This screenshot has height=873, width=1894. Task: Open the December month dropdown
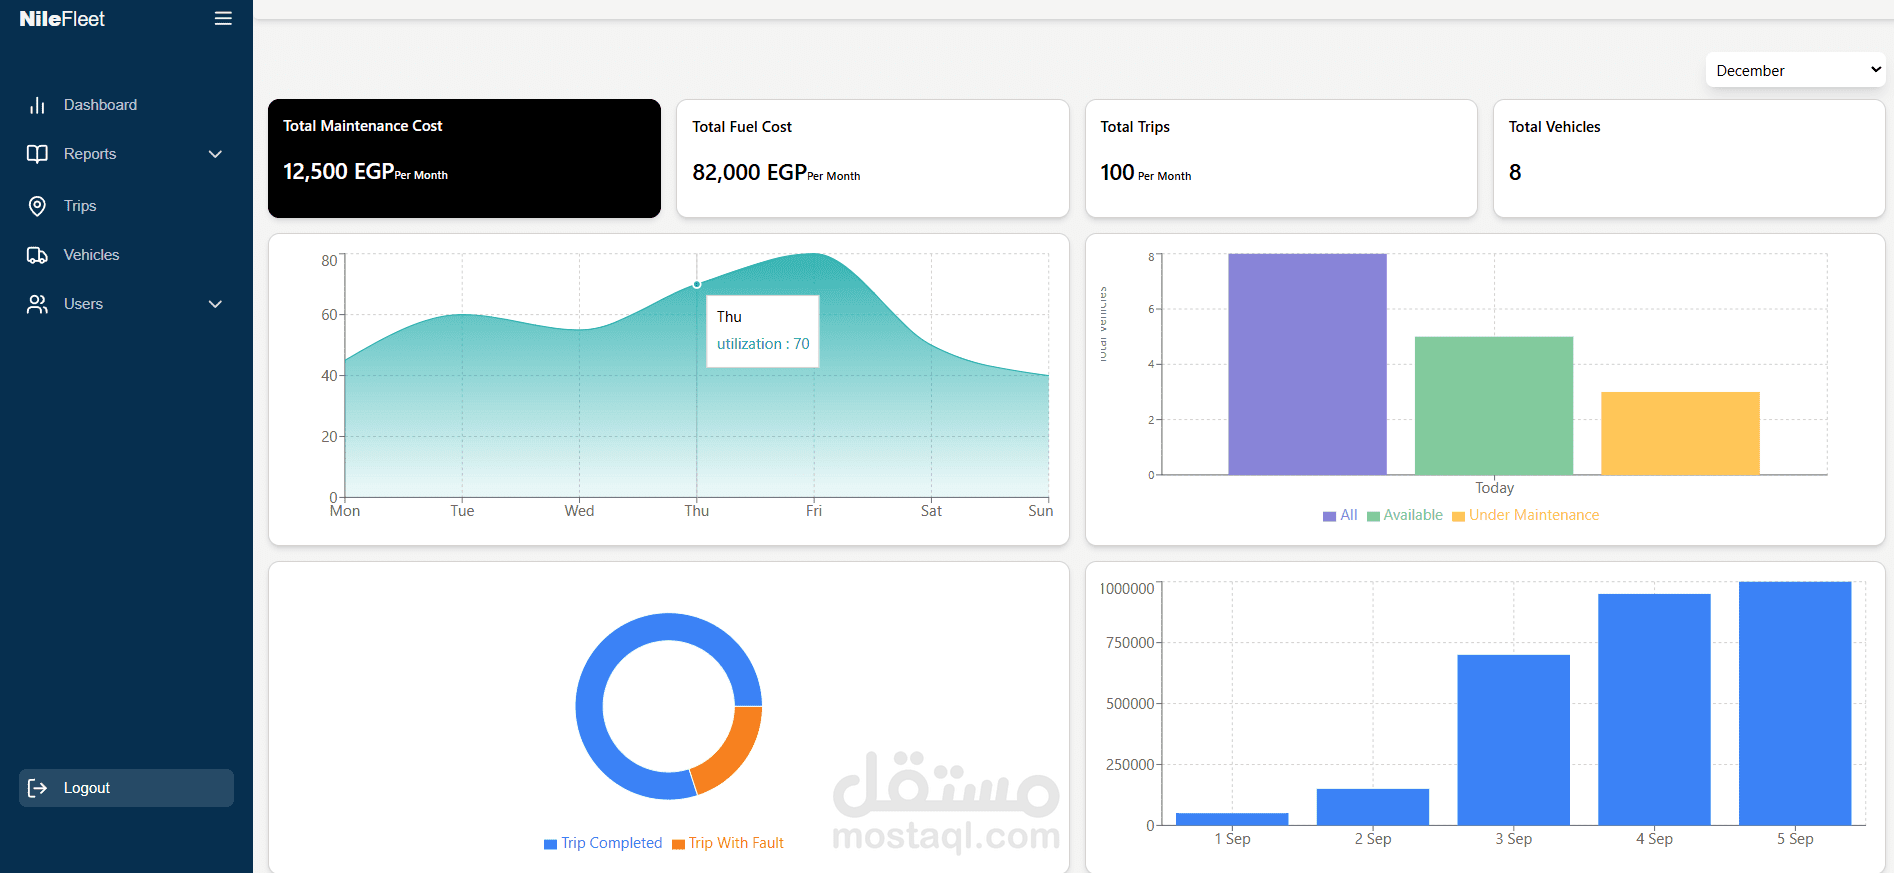pyautogui.click(x=1795, y=70)
